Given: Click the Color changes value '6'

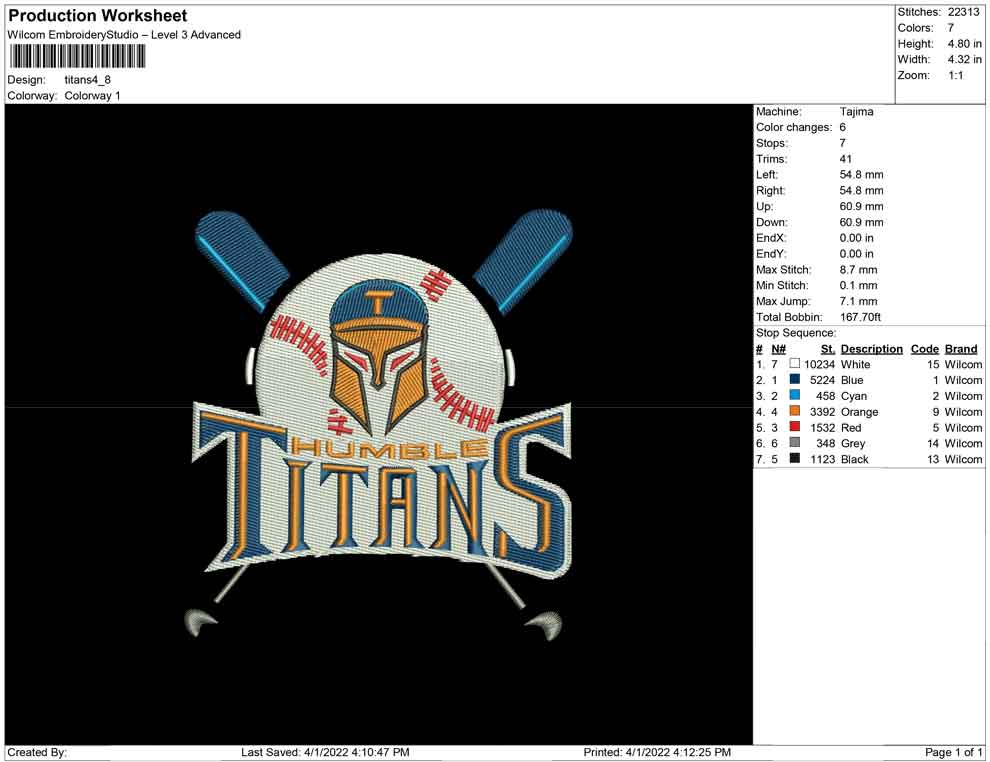Looking at the screenshot, I should [x=843, y=128].
